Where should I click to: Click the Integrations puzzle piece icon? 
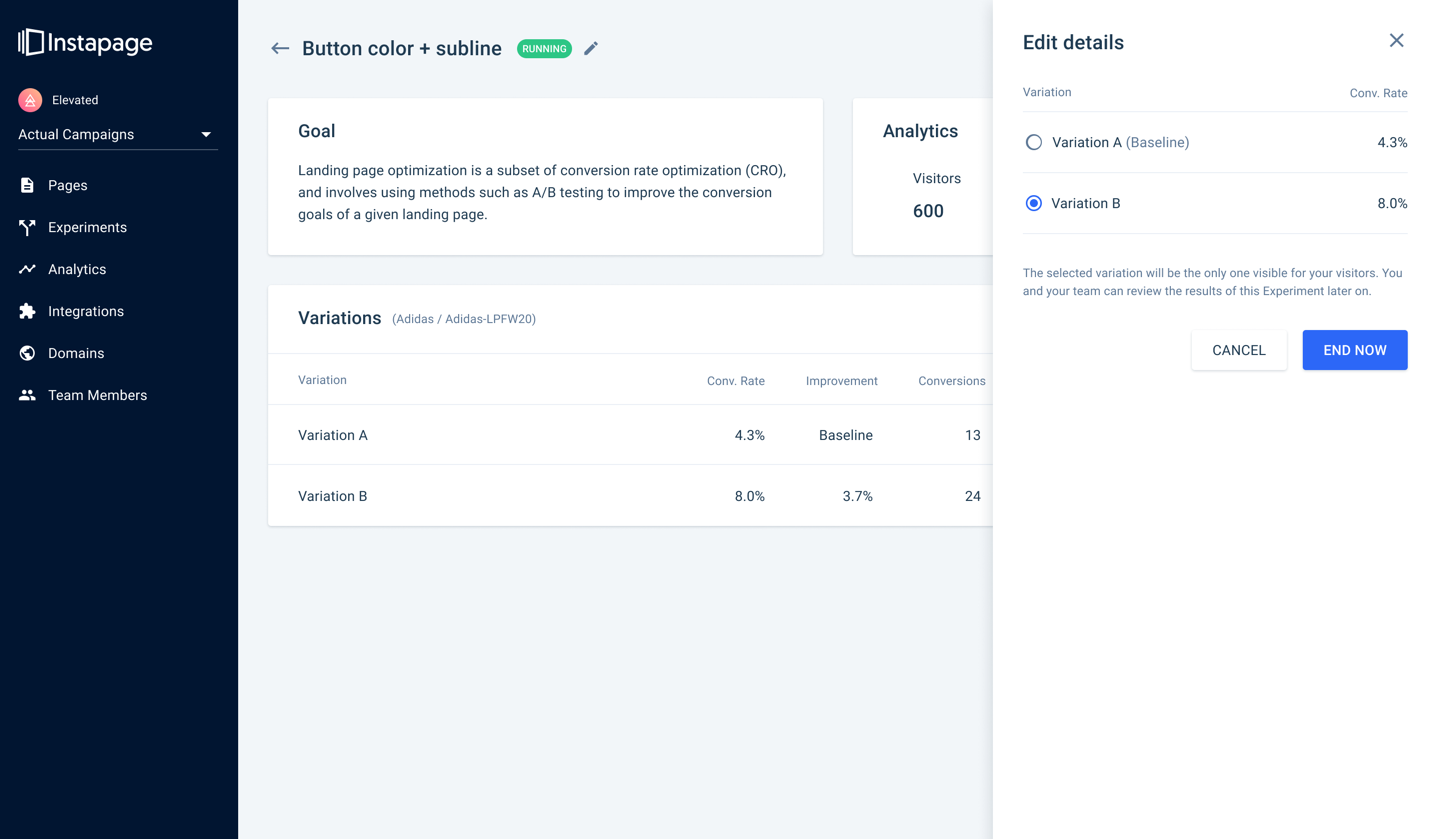click(x=27, y=311)
